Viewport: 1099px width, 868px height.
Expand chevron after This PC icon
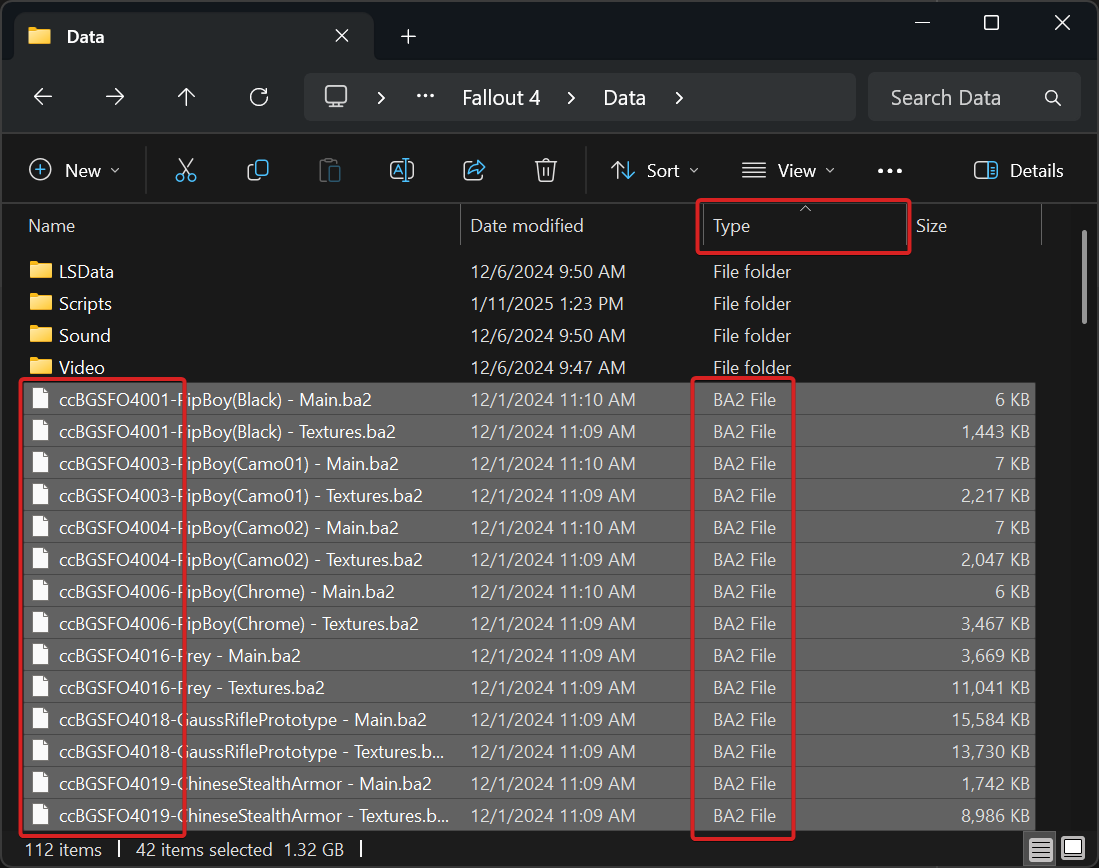tap(381, 98)
